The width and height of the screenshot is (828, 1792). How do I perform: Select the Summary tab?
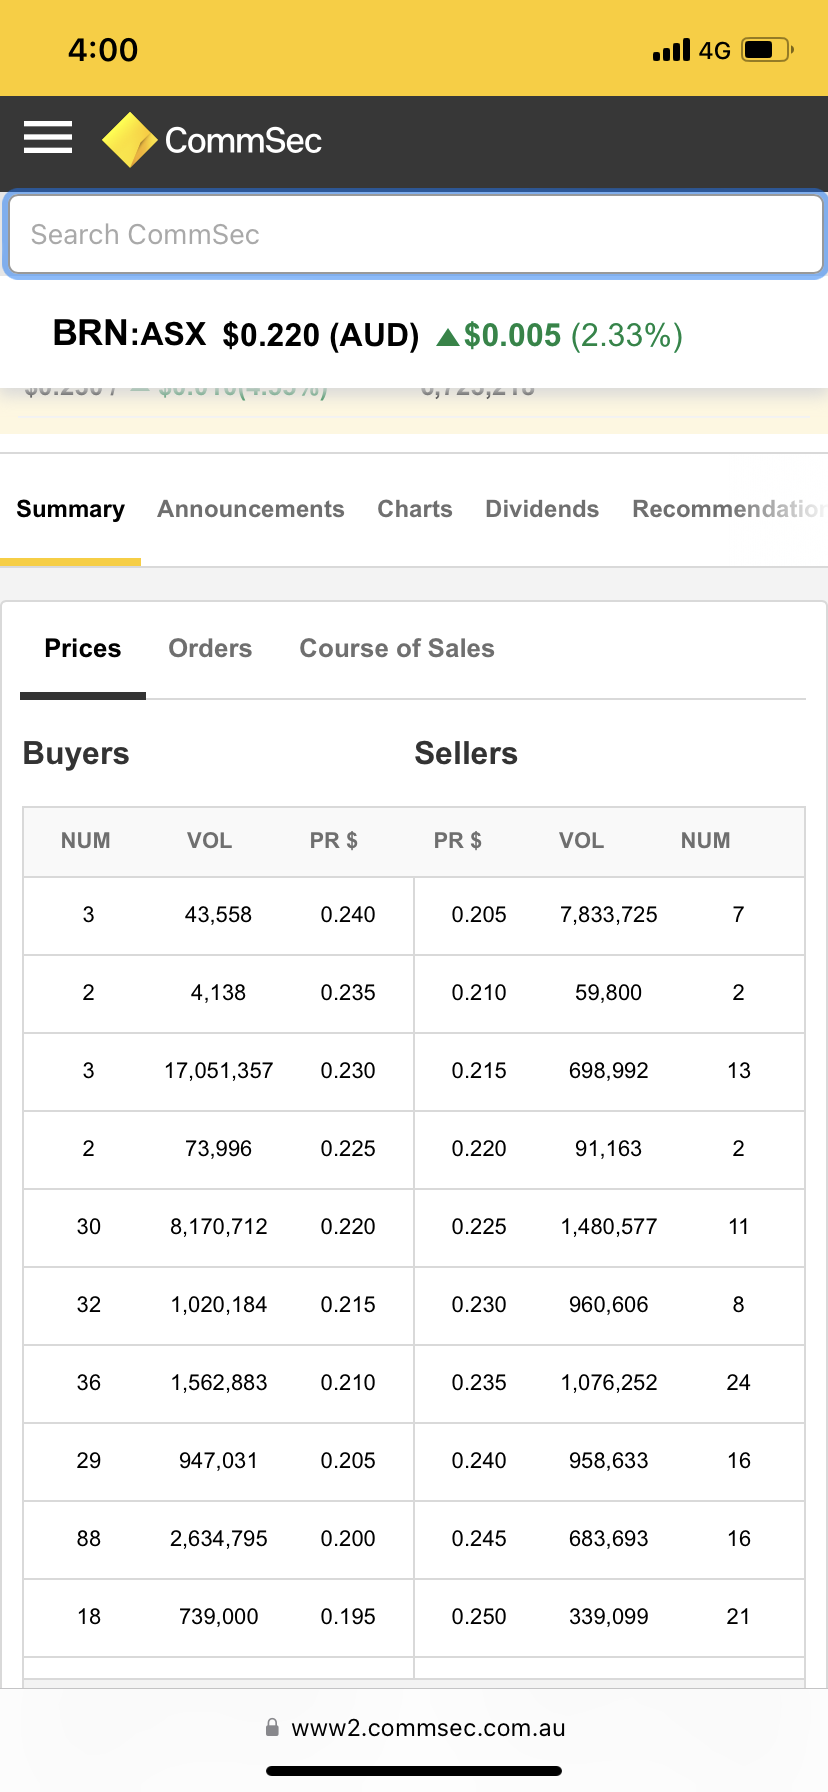(x=70, y=509)
